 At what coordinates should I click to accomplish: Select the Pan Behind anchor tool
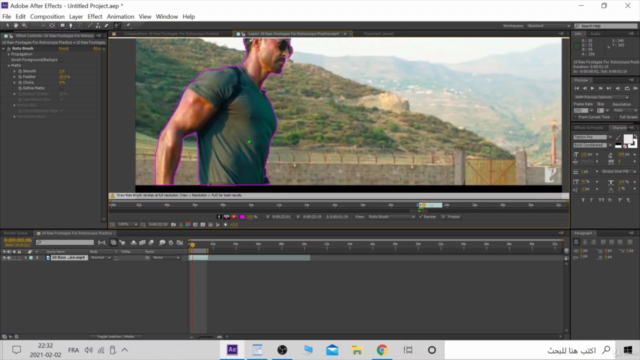pyautogui.click(x=52, y=26)
